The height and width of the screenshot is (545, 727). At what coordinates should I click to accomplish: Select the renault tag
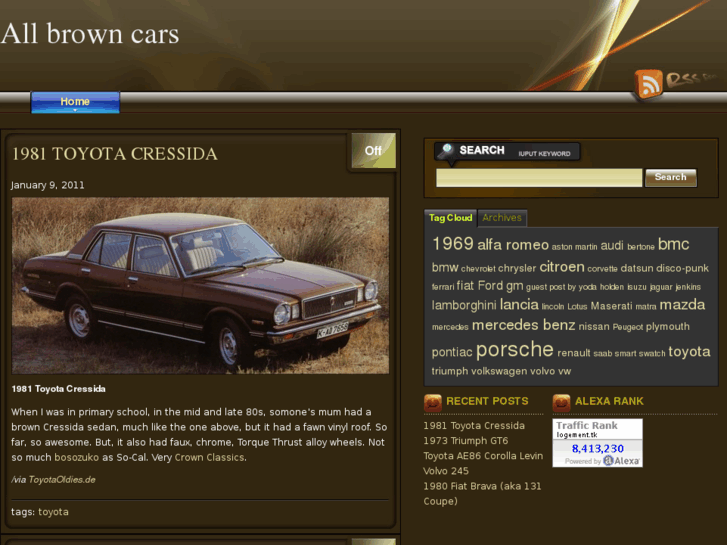click(x=574, y=353)
